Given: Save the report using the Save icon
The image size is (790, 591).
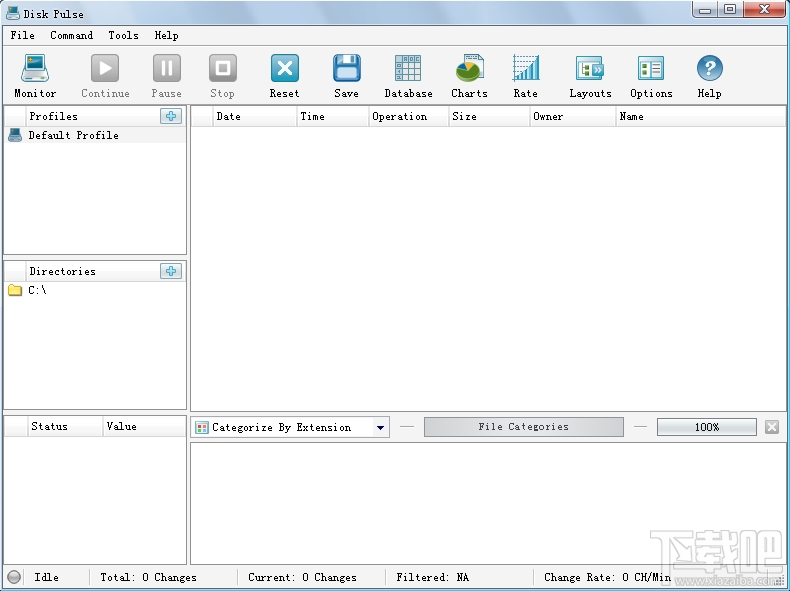Looking at the screenshot, I should (347, 68).
